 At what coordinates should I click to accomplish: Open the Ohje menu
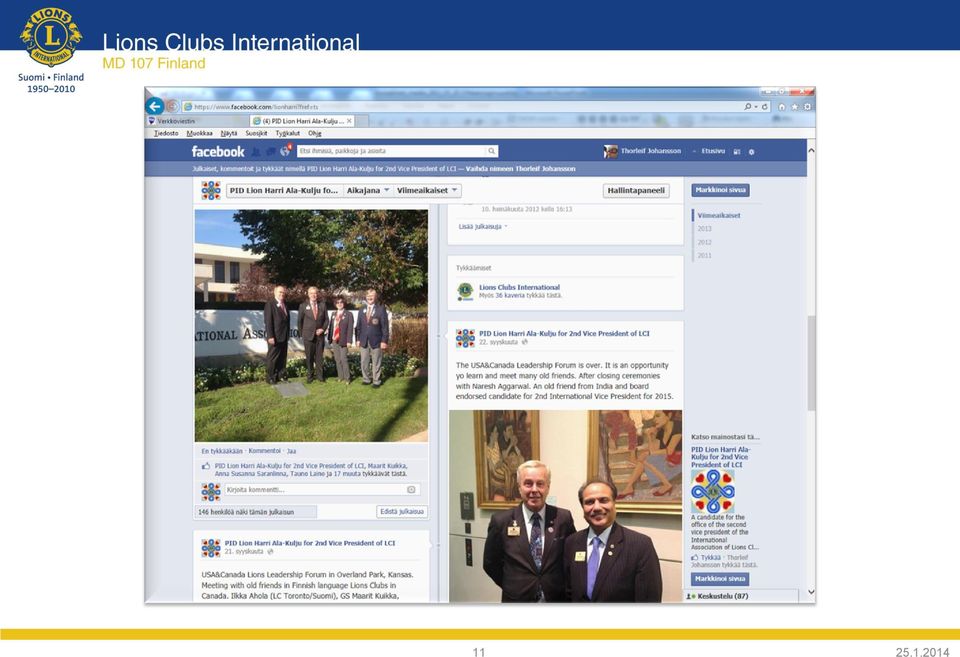point(315,133)
